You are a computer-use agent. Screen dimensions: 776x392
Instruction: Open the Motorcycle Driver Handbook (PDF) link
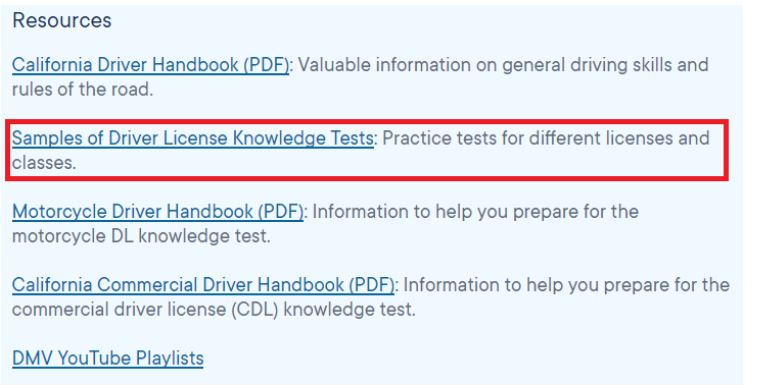click(157, 212)
